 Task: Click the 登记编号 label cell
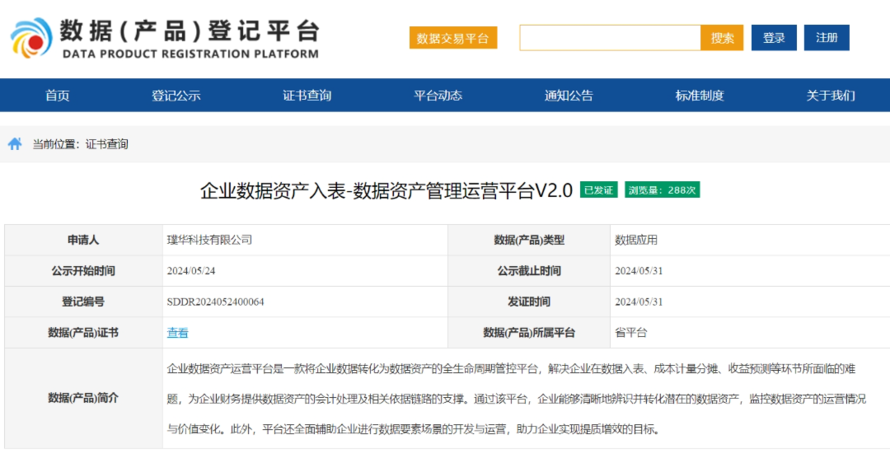coord(83,302)
